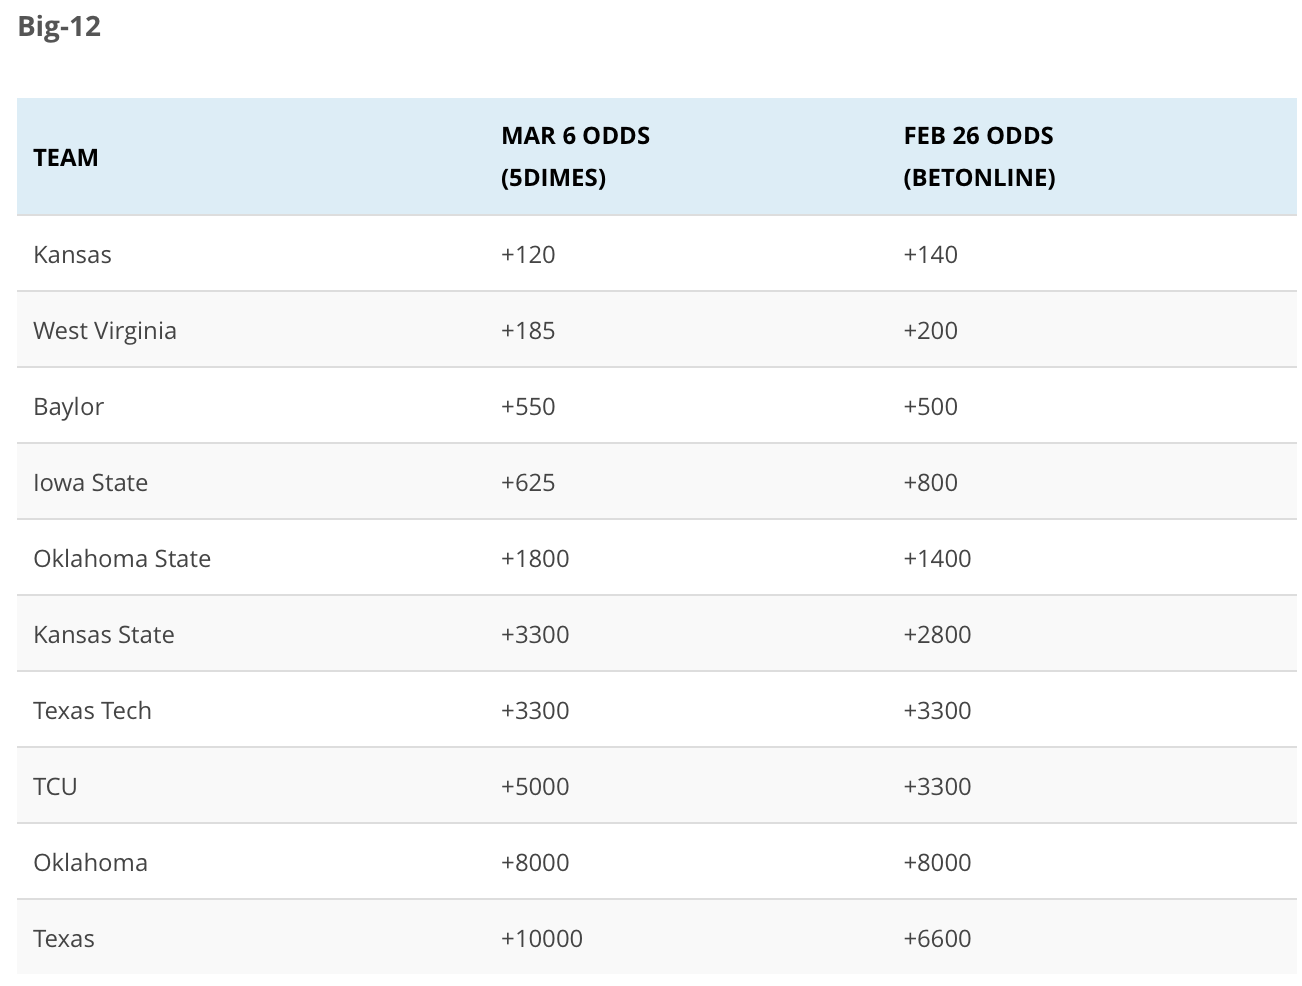
Task: Select the TEAM column header
Action: (x=66, y=158)
